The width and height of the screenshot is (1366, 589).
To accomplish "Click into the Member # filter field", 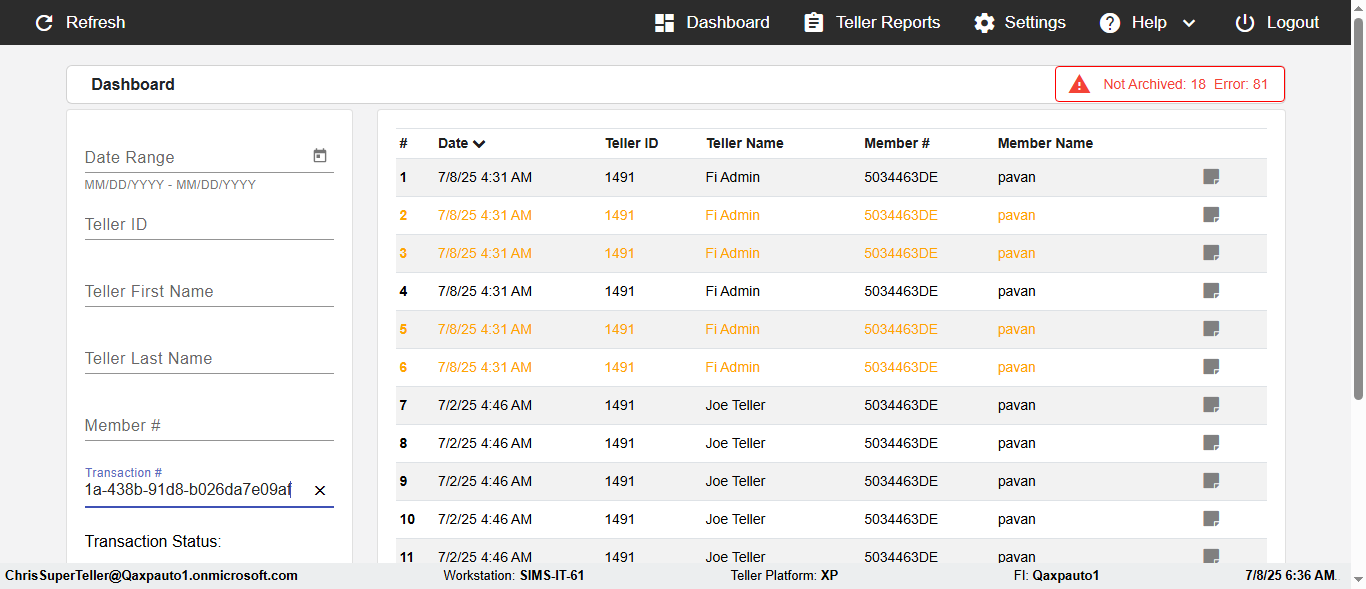I will pos(208,426).
